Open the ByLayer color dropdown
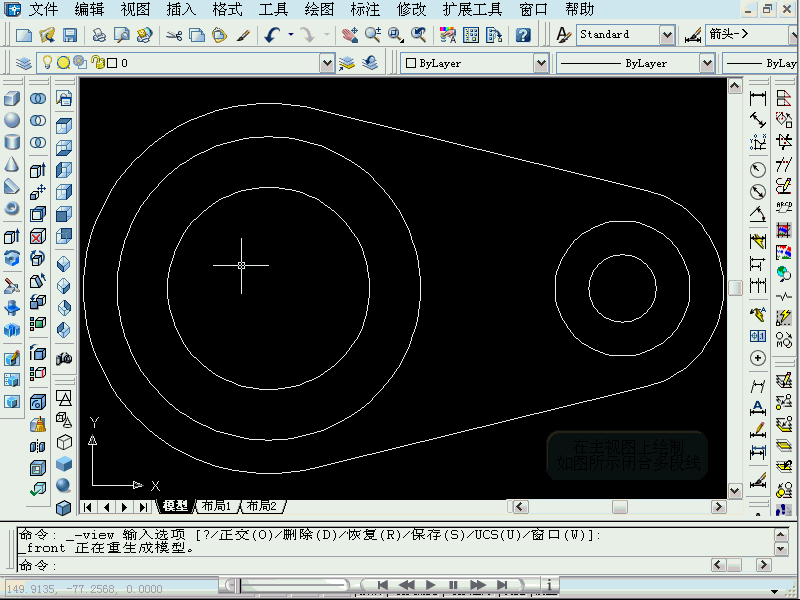This screenshot has width=800, height=600. coord(541,63)
